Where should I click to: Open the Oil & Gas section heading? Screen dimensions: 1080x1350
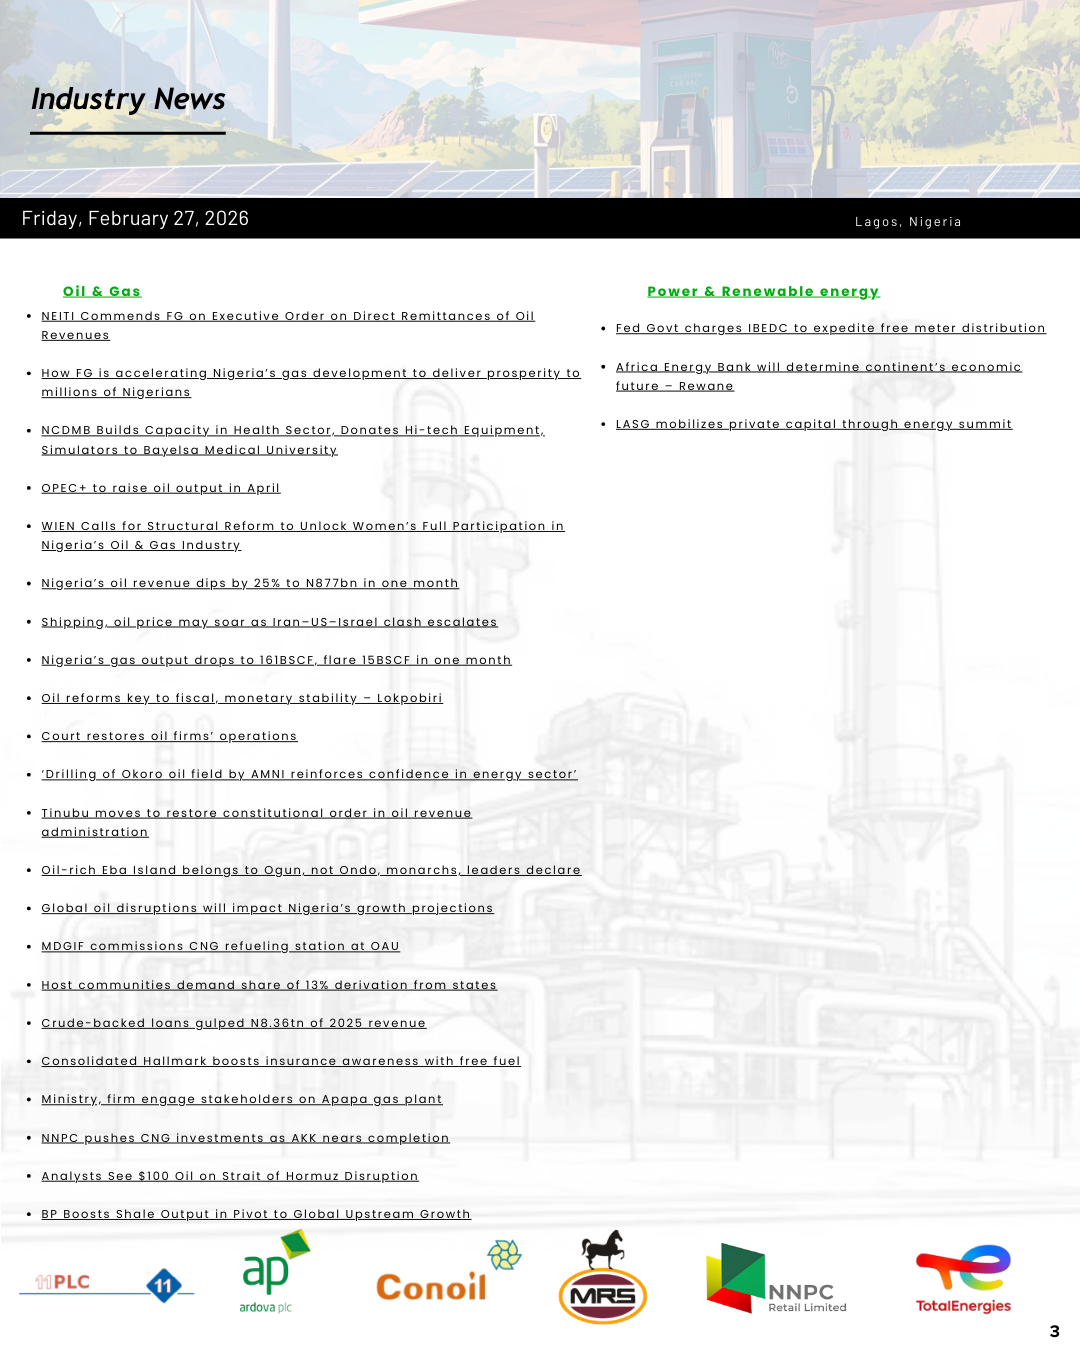click(102, 291)
